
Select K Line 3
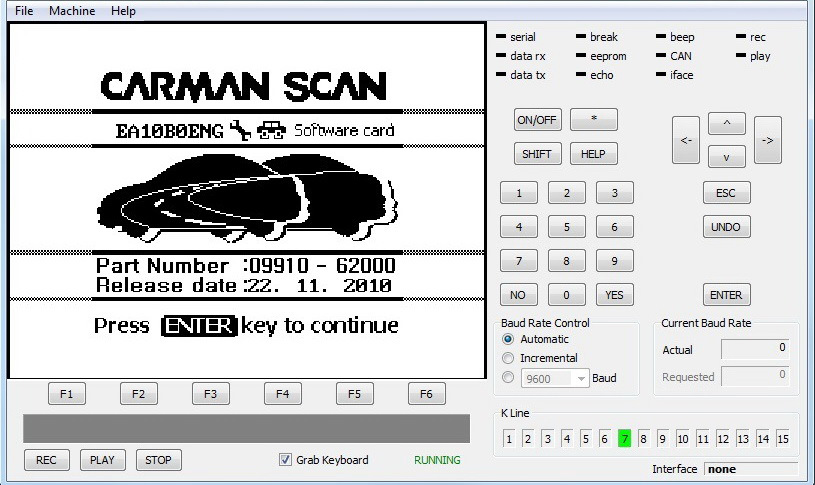547,439
